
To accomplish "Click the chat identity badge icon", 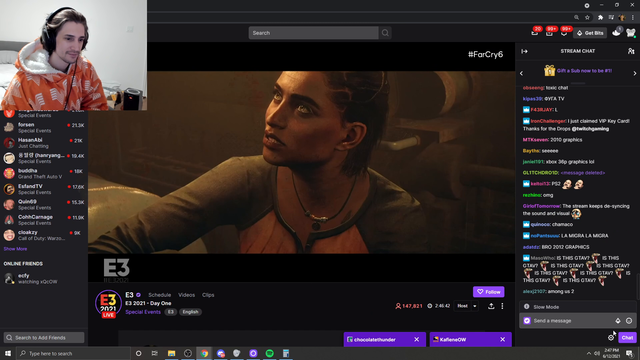I will [527, 321].
